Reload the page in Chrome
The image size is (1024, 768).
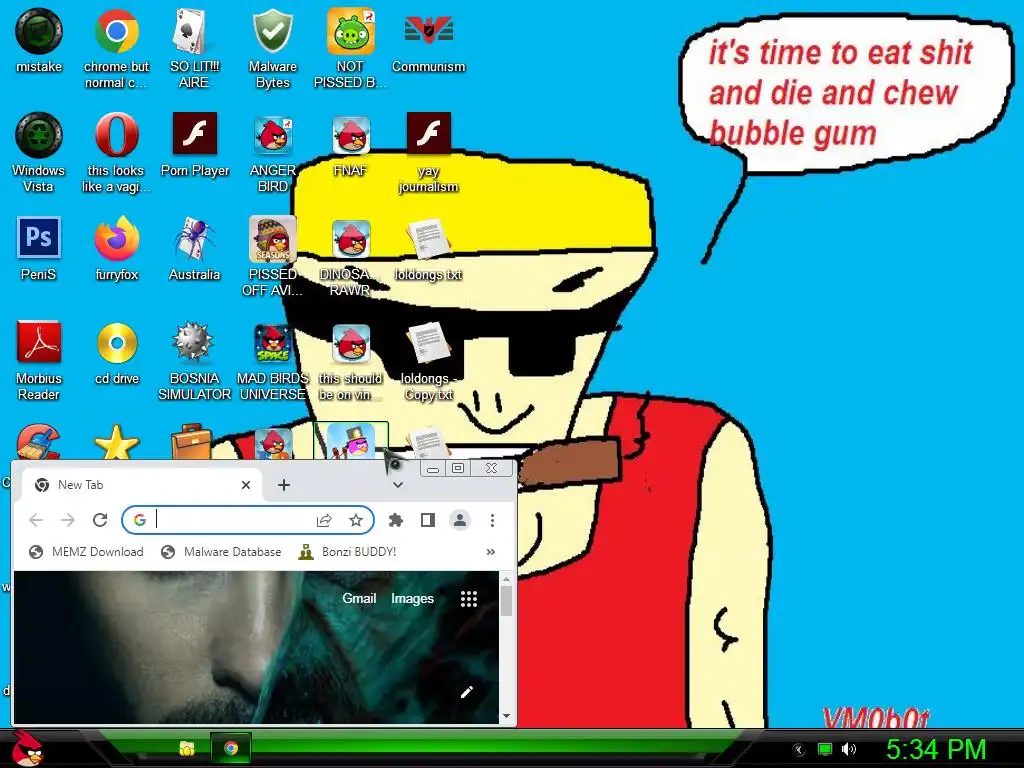100,520
